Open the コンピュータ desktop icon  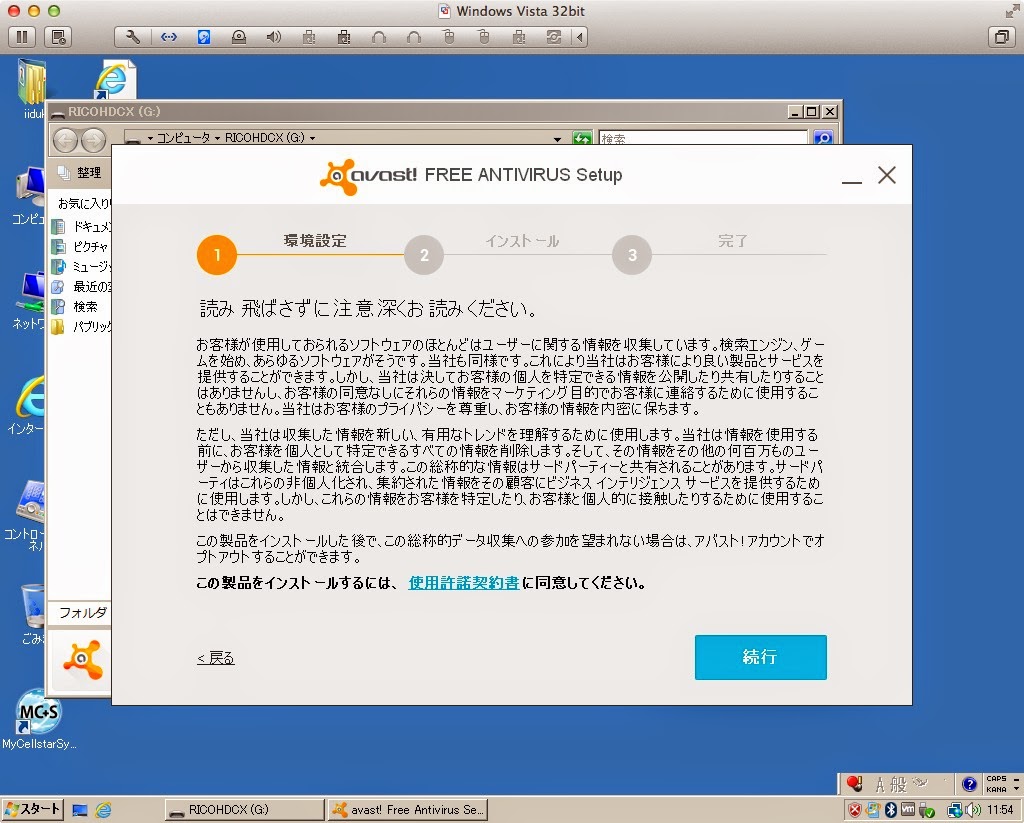pos(29,196)
